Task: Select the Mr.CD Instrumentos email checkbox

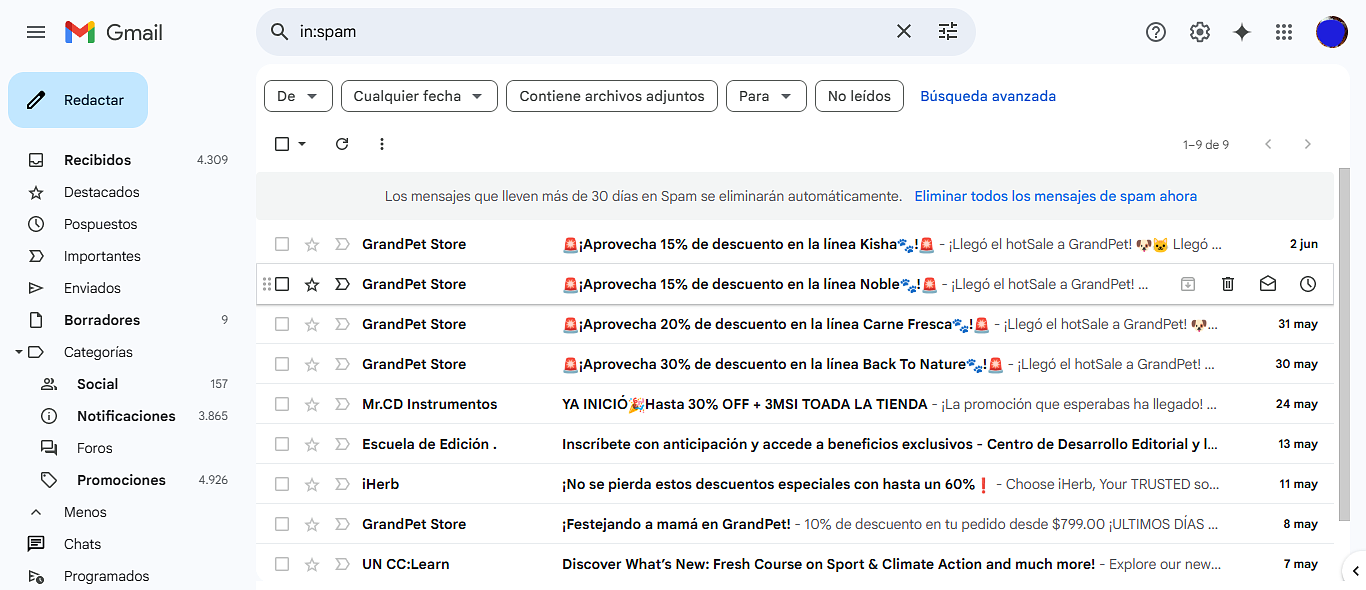Action: [x=281, y=404]
